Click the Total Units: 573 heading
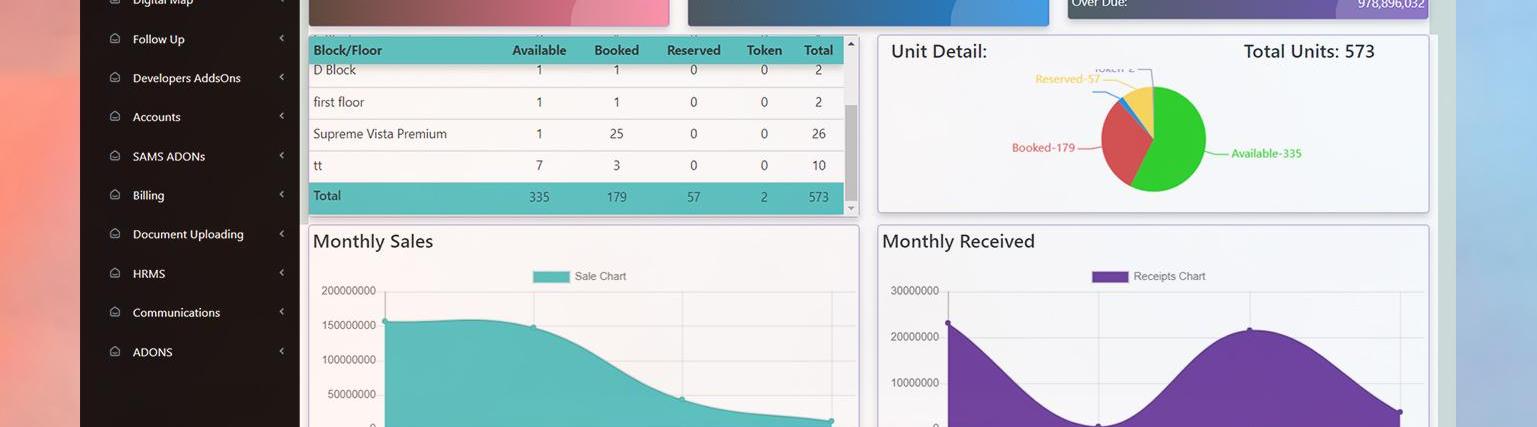This screenshot has width=1537, height=427. click(1309, 51)
